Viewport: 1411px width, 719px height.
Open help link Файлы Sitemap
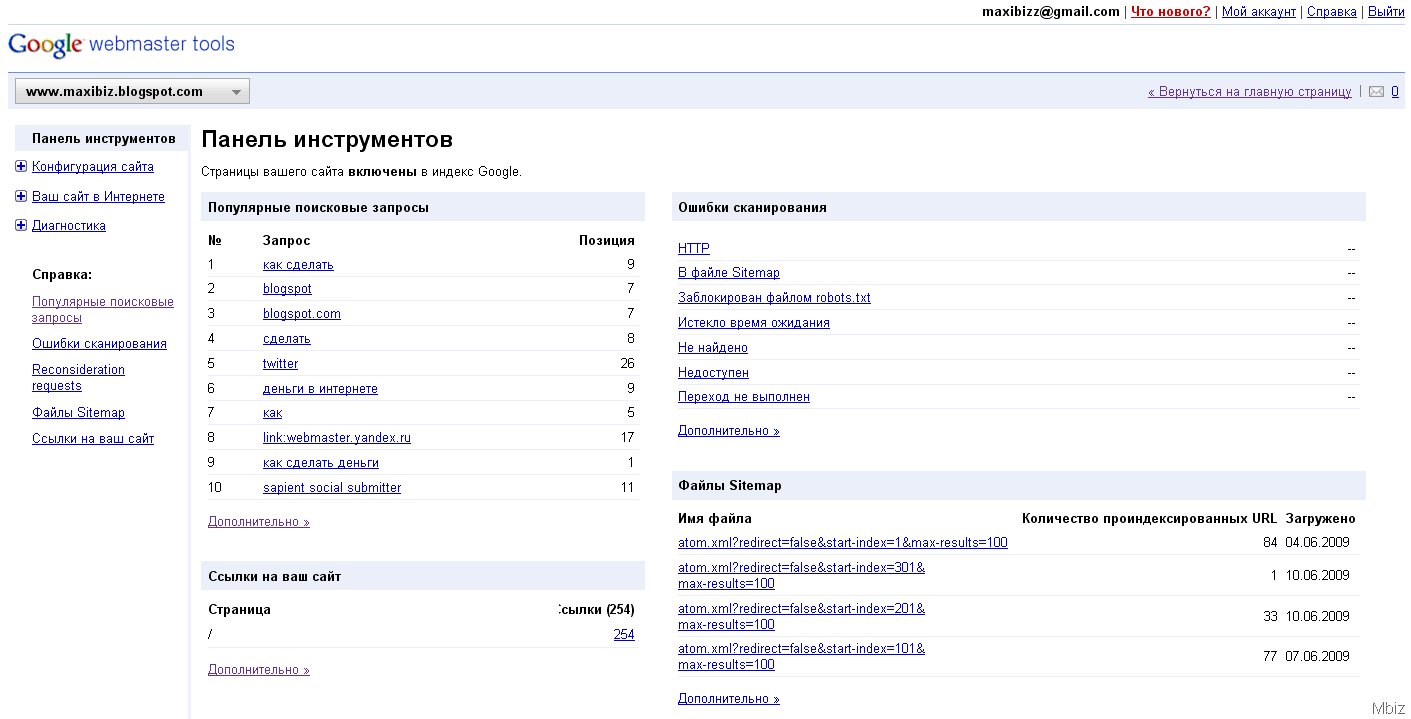[x=78, y=413]
